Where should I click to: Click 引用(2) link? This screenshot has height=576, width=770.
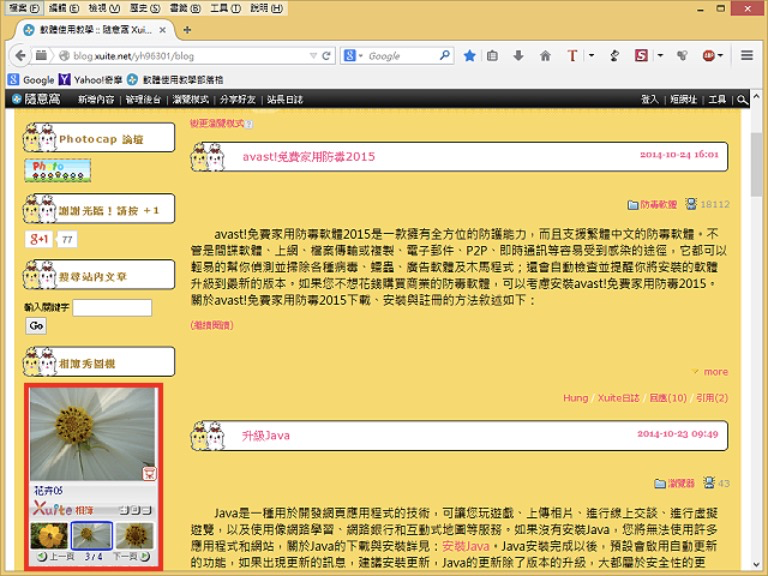(712, 398)
